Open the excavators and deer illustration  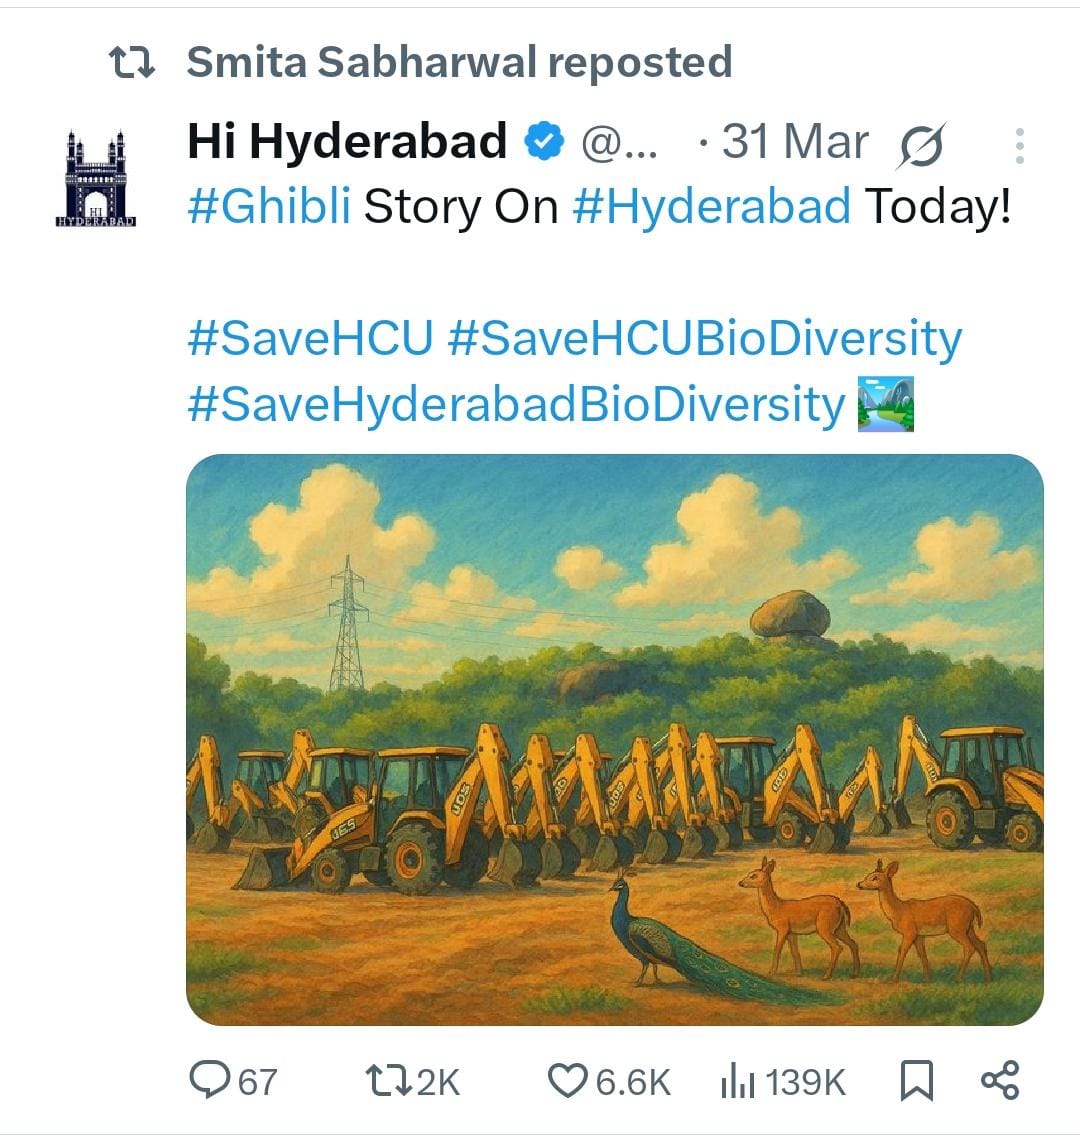click(x=615, y=739)
